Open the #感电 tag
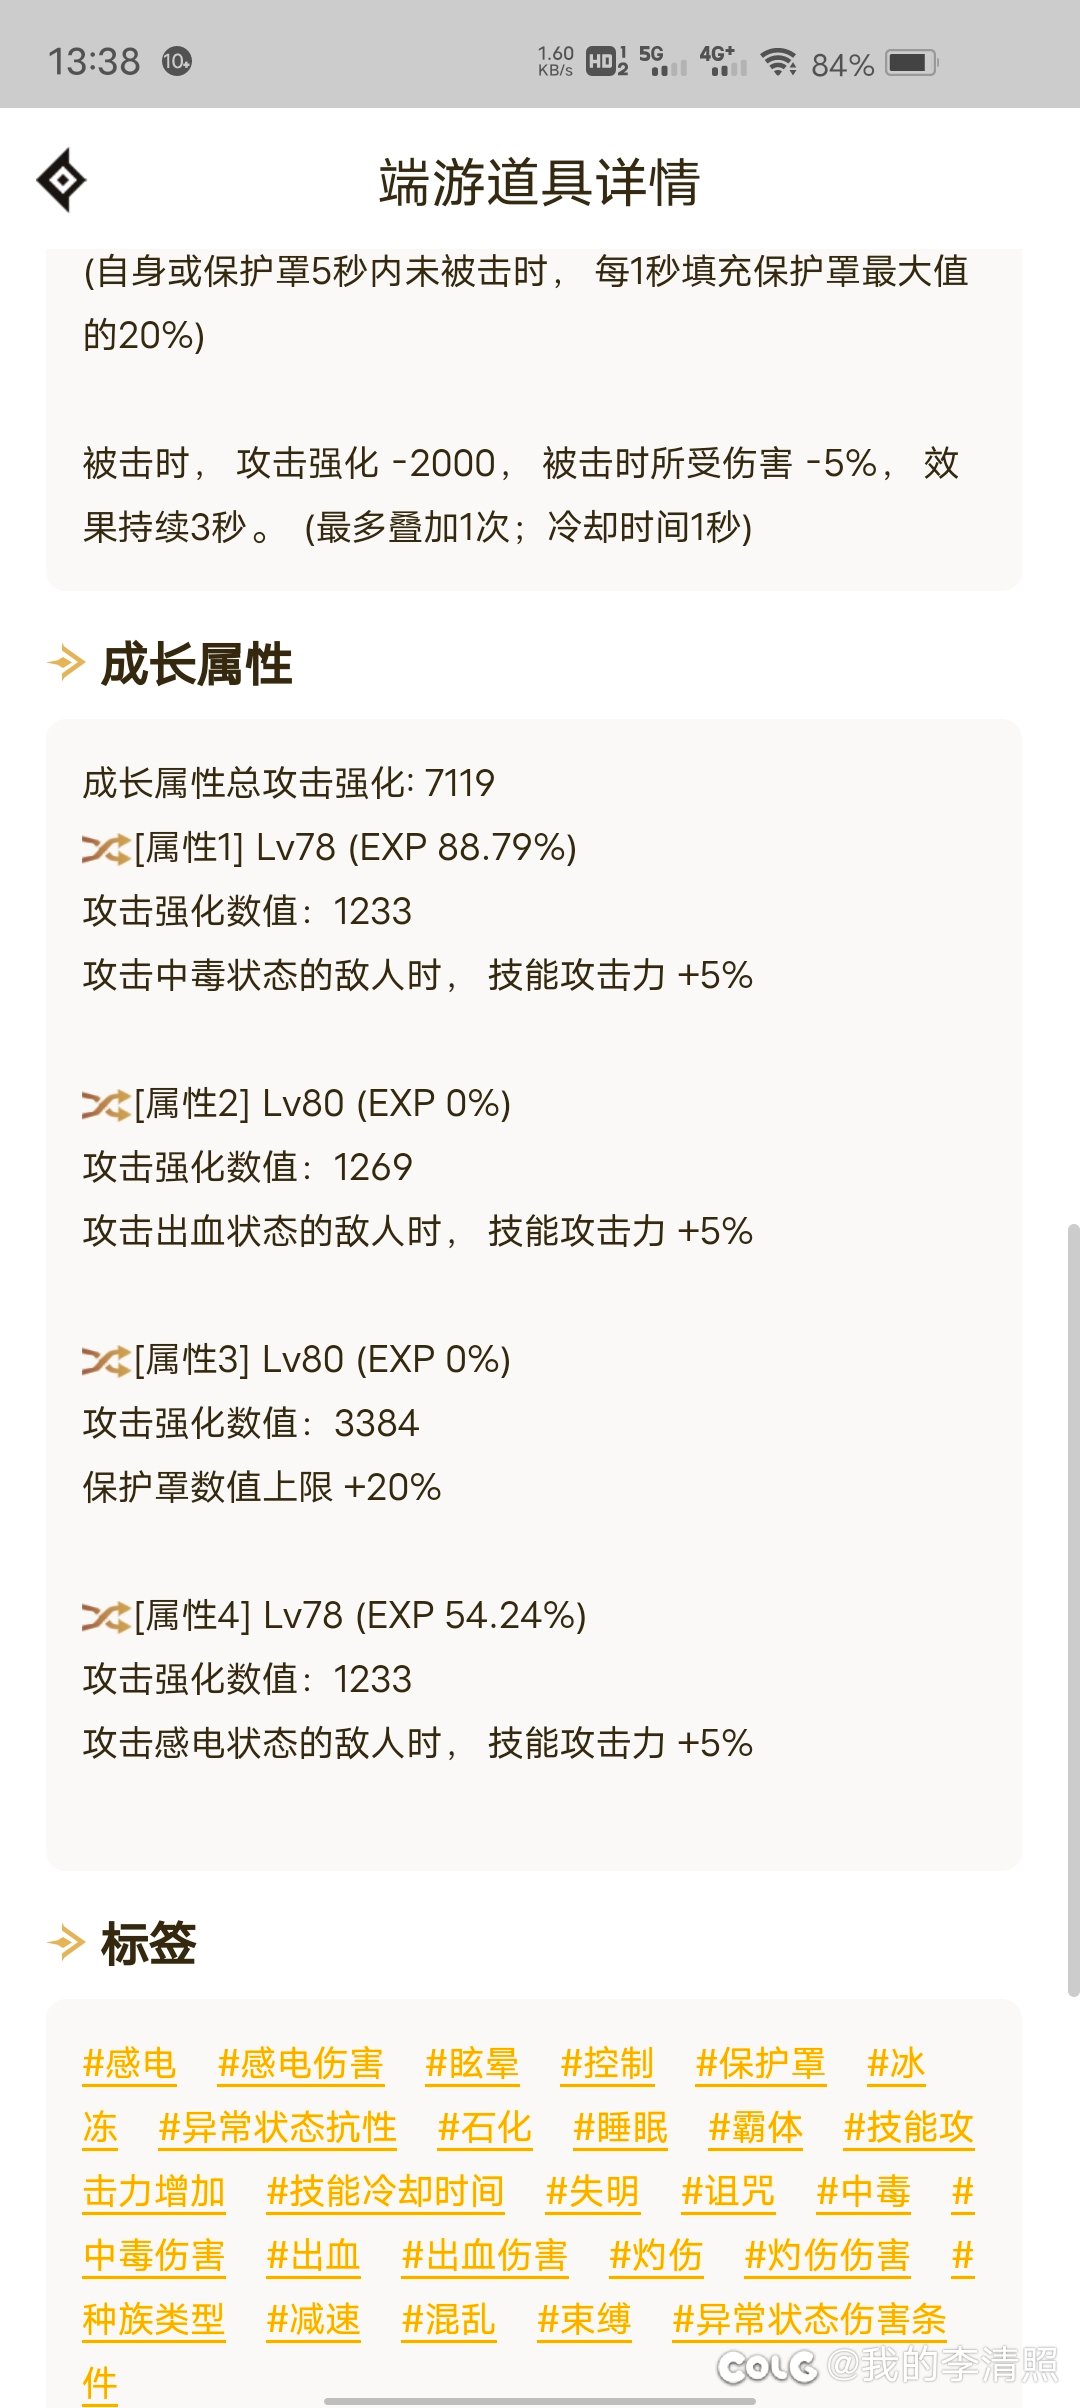 129,2063
